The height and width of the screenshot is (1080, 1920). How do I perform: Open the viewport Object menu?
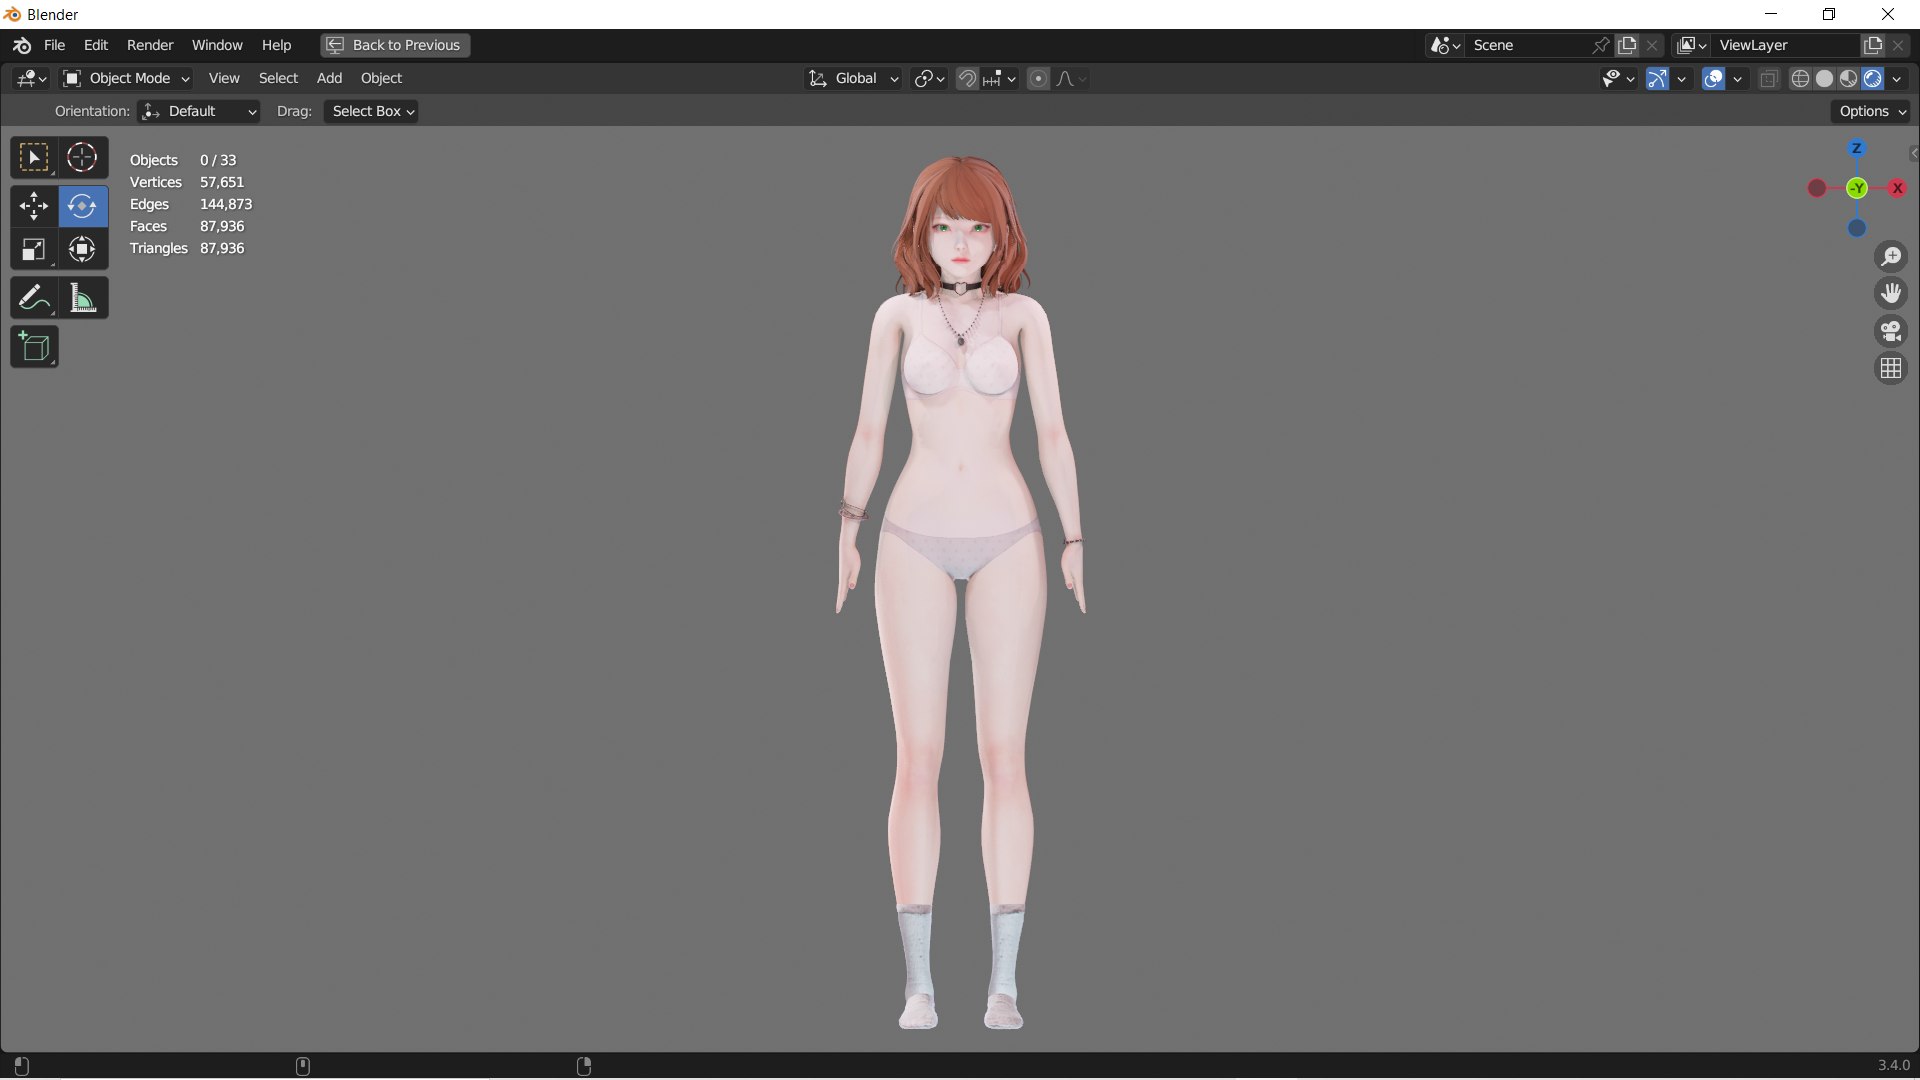(381, 78)
